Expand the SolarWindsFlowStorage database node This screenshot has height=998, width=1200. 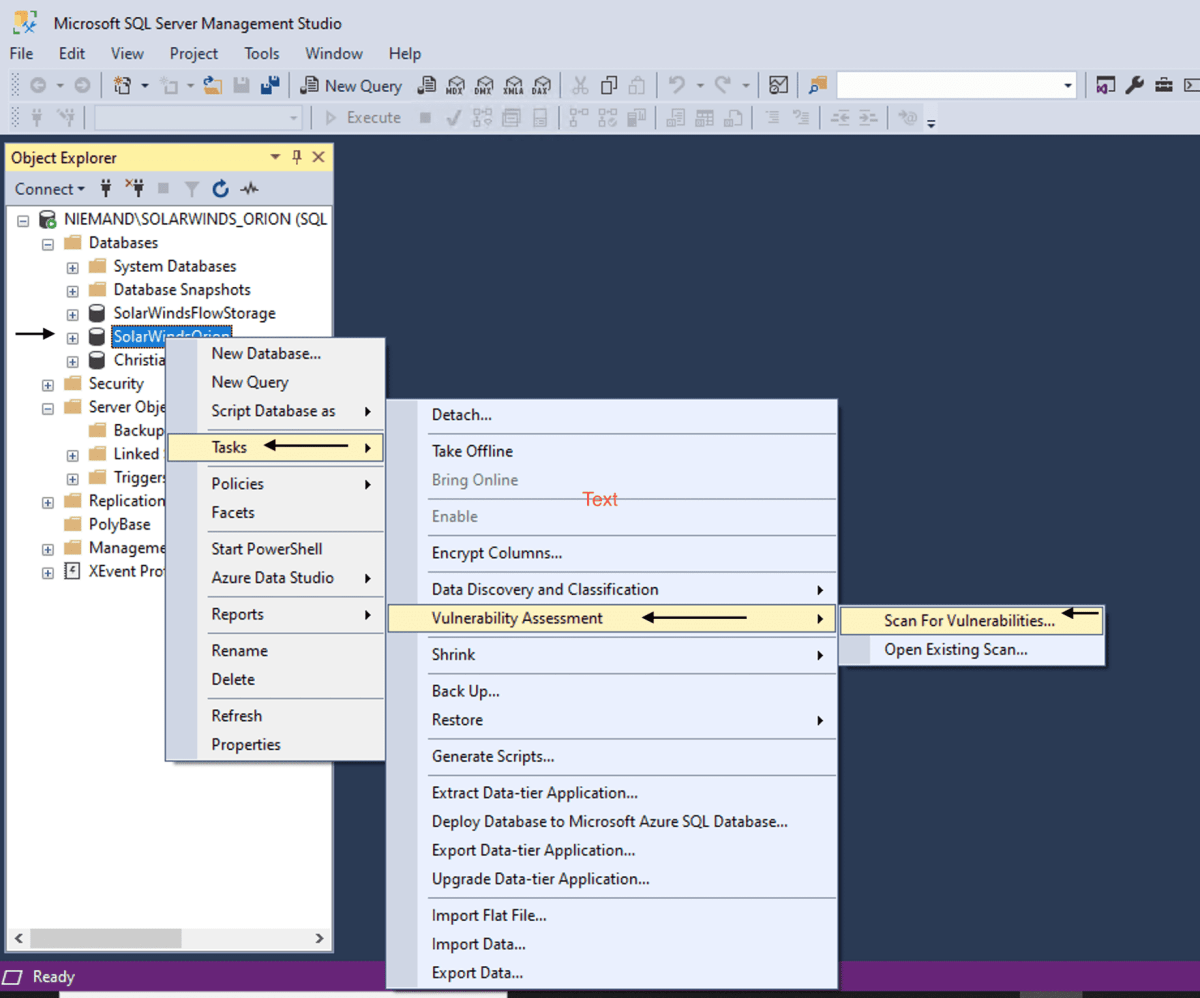point(72,314)
